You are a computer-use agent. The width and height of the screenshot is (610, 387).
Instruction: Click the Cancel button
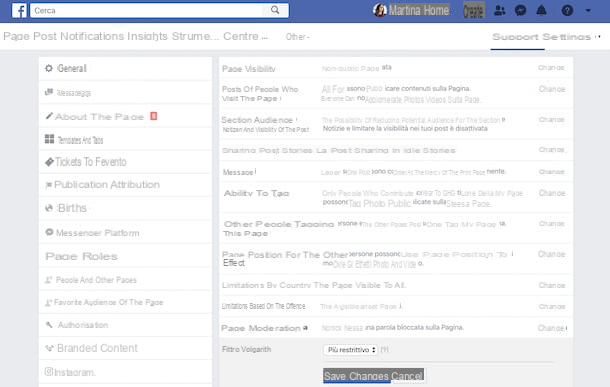(x=407, y=376)
